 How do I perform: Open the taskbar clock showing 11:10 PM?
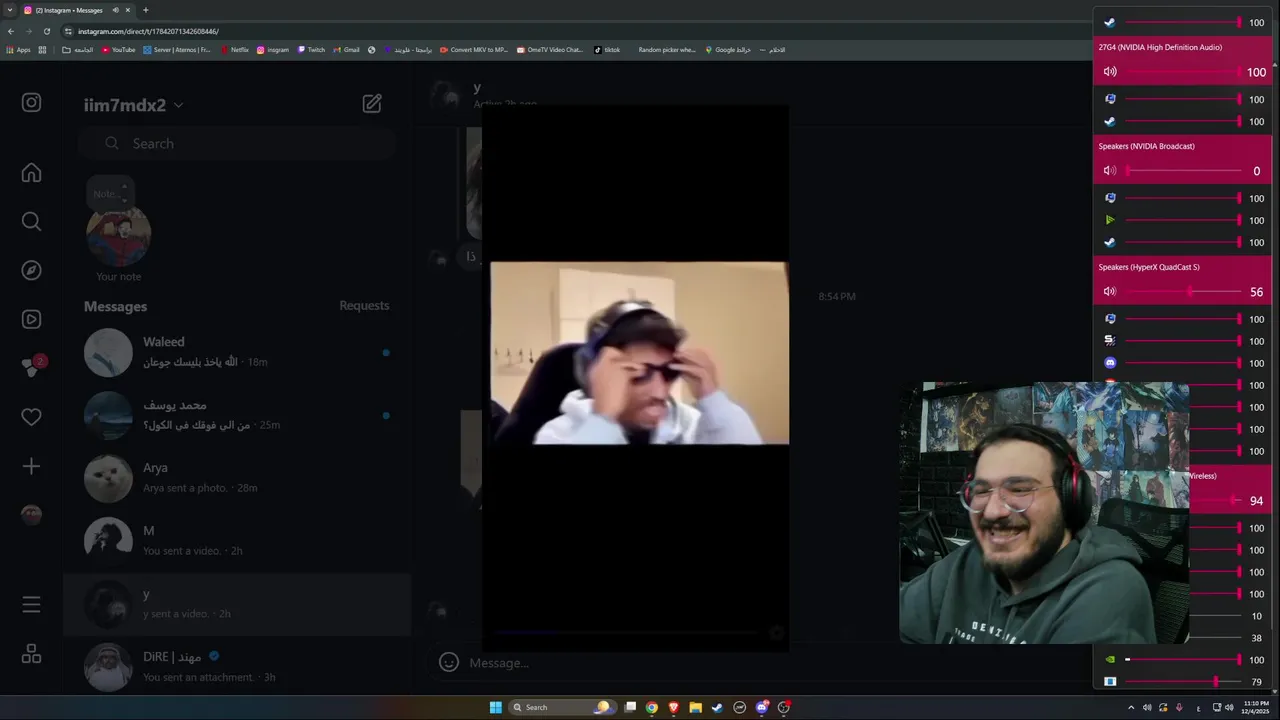pyautogui.click(x=1256, y=707)
